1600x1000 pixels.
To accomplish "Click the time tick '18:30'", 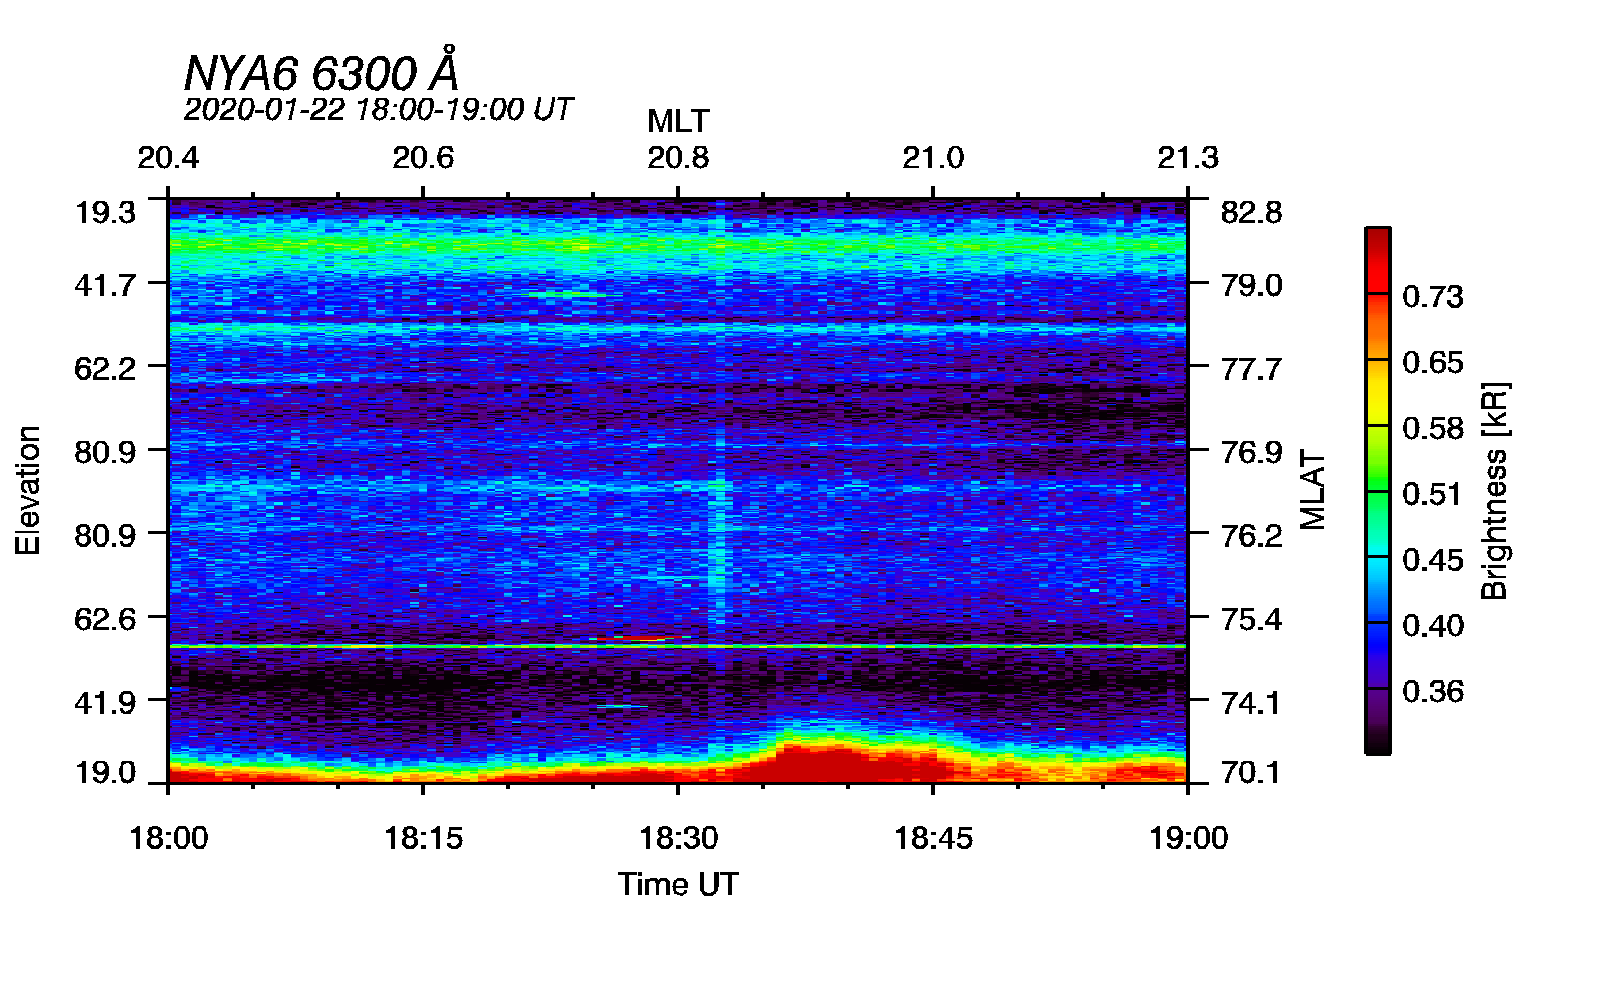I will coord(678,837).
